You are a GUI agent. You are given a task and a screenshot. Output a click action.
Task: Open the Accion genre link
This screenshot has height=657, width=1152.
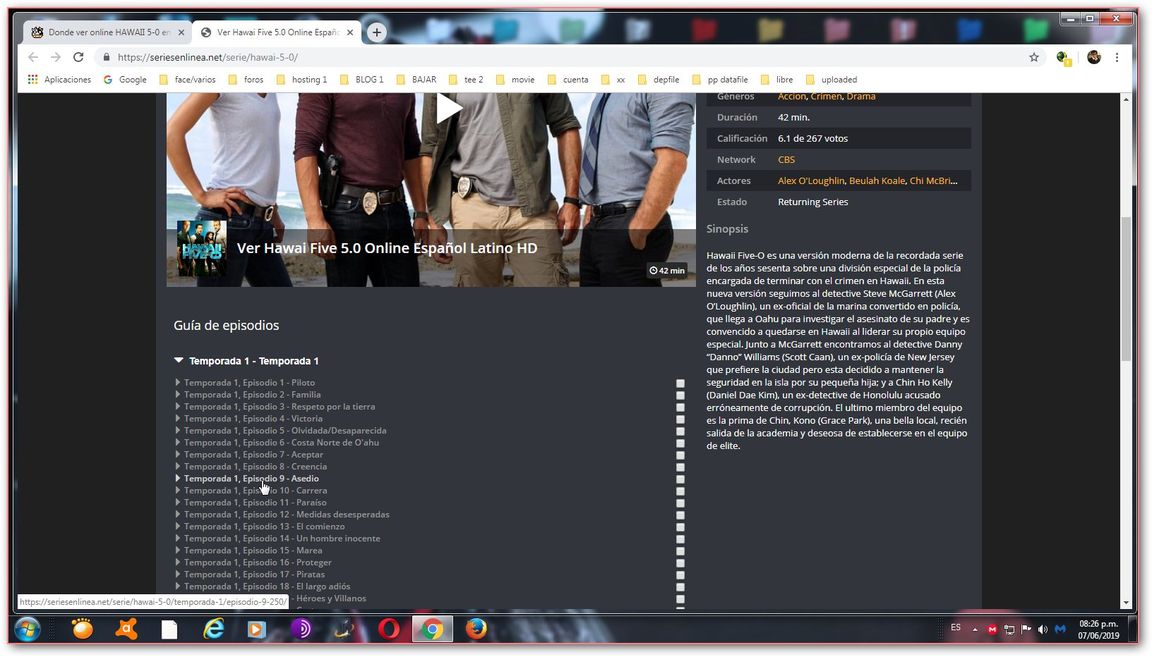[792, 96]
